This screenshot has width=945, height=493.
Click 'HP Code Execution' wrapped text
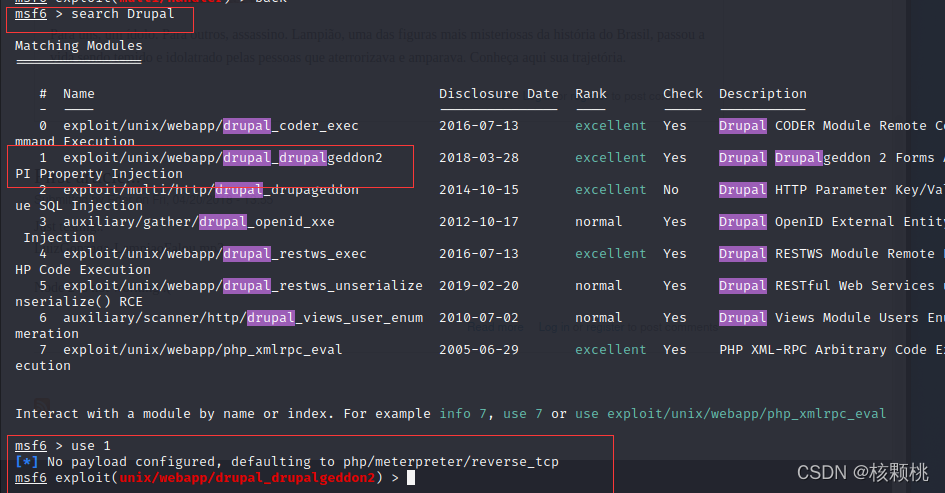(83, 270)
